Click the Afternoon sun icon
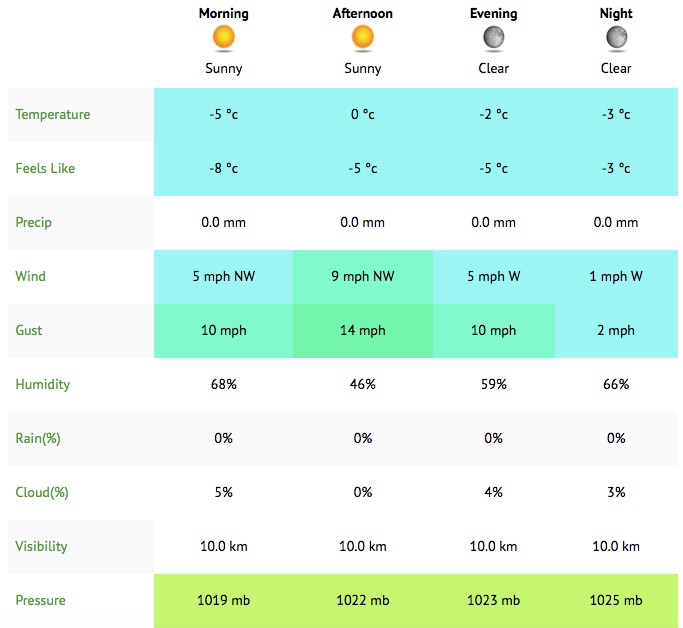Viewport: 683px width, 628px height. click(x=362, y=38)
